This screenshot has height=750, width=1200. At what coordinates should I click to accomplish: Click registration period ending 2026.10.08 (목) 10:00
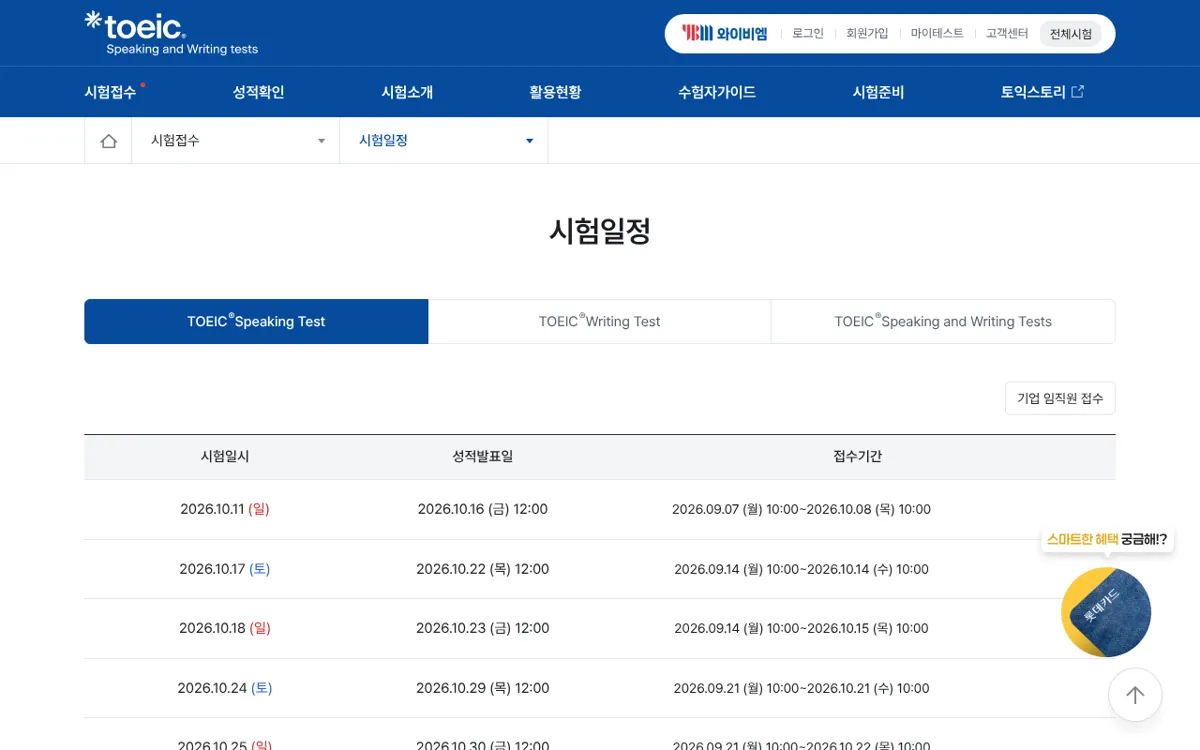802,510
